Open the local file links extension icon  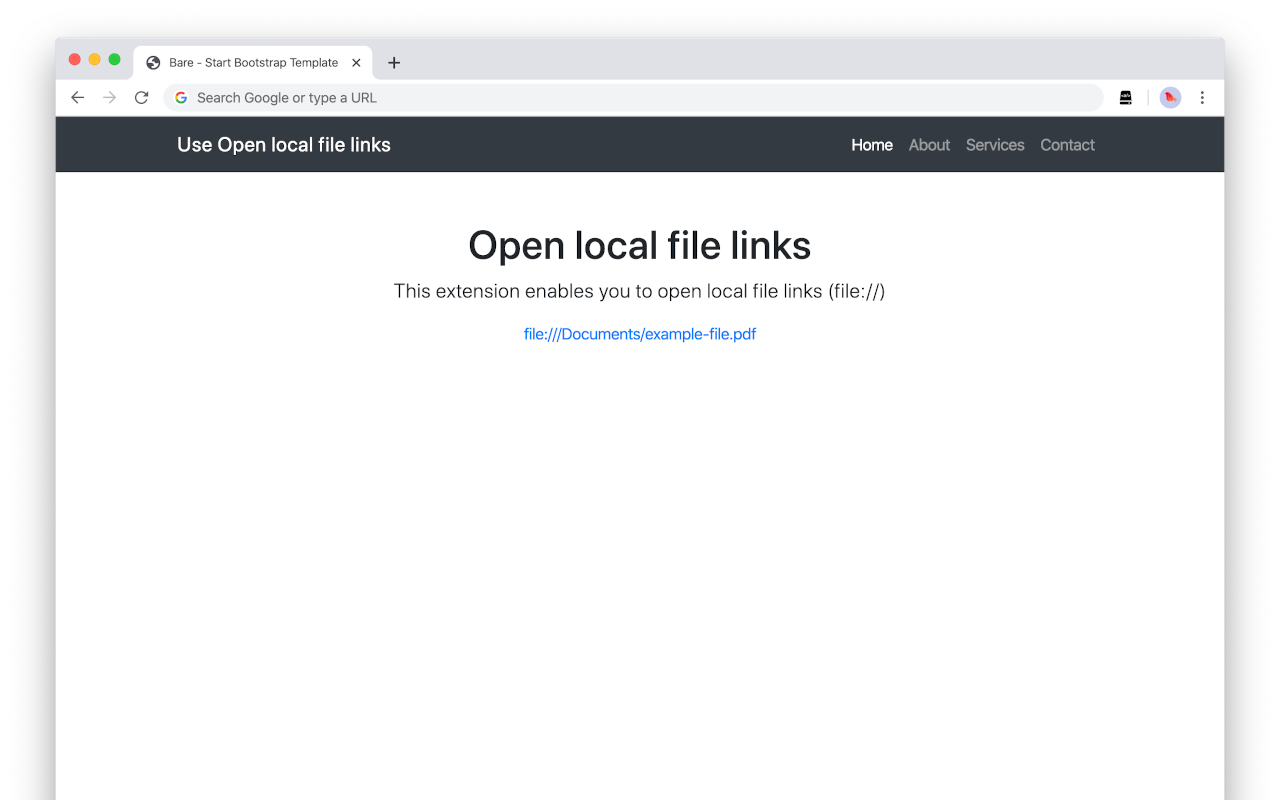tap(1125, 97)
